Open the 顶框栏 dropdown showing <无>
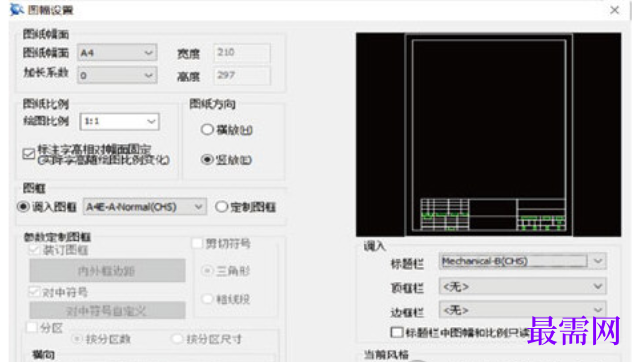Viewport: 639px width, 362px height. (x=522, y=286)
